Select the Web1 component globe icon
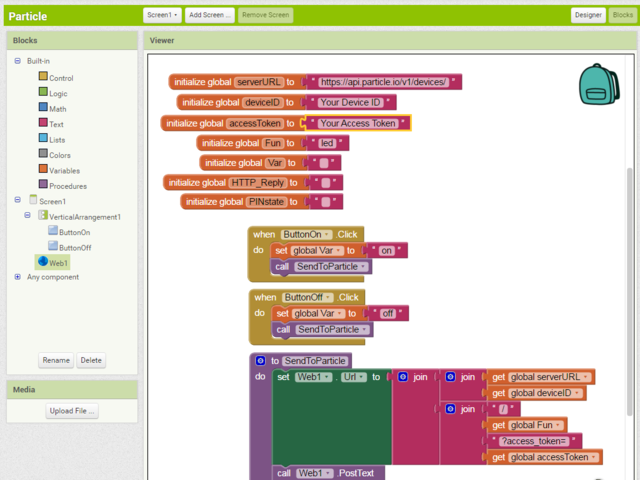 coord(42,261)
